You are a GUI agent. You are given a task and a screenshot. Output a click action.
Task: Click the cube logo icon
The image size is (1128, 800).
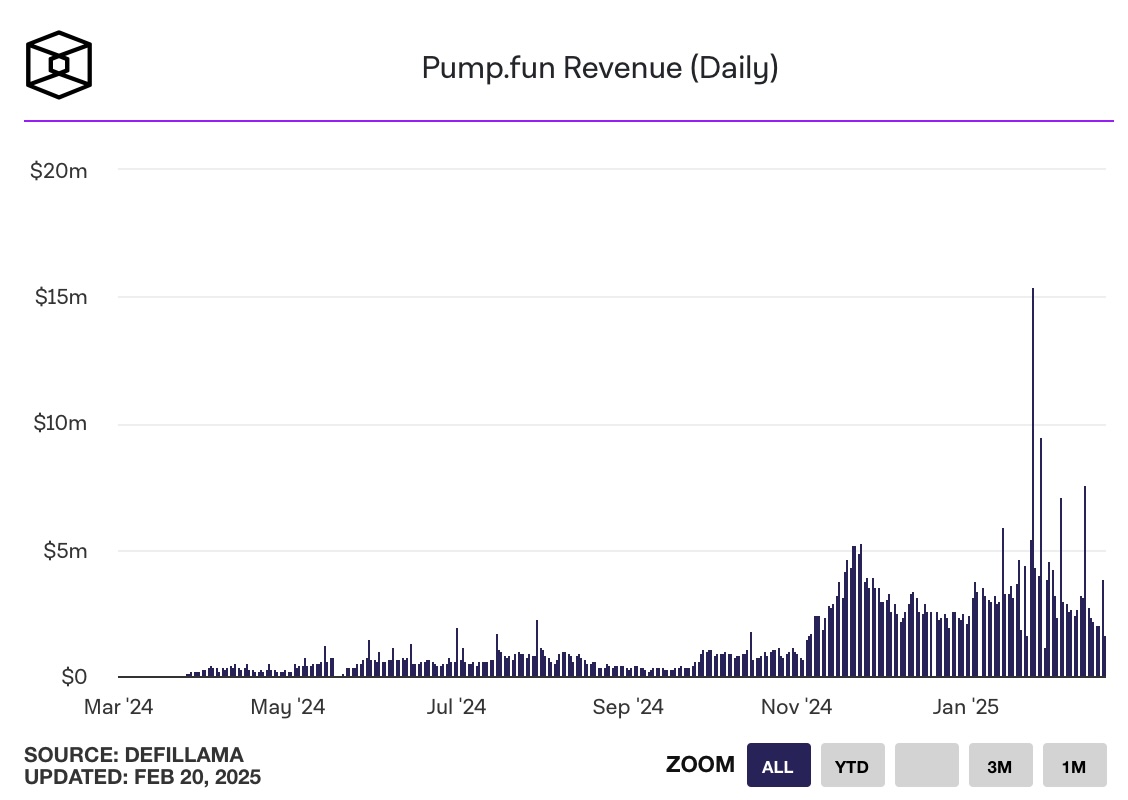click(x=59, y=65)
